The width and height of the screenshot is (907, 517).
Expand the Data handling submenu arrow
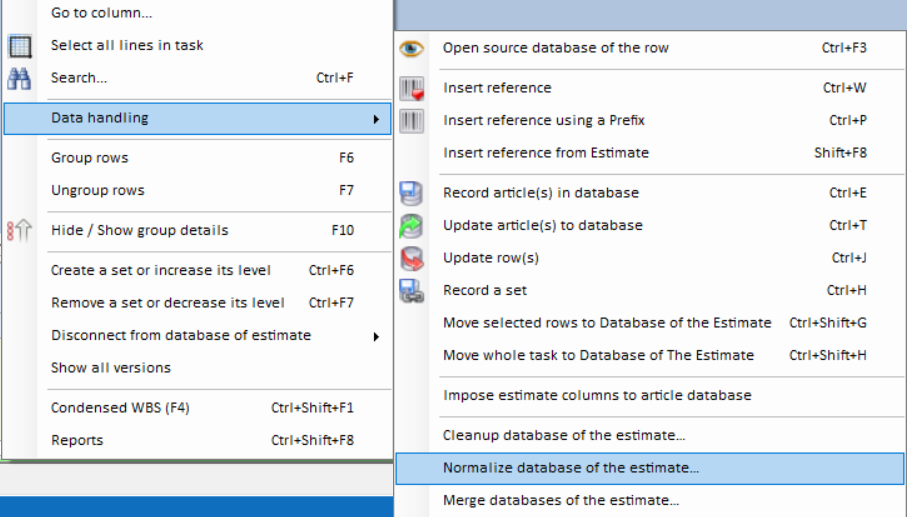coord(376,119)
